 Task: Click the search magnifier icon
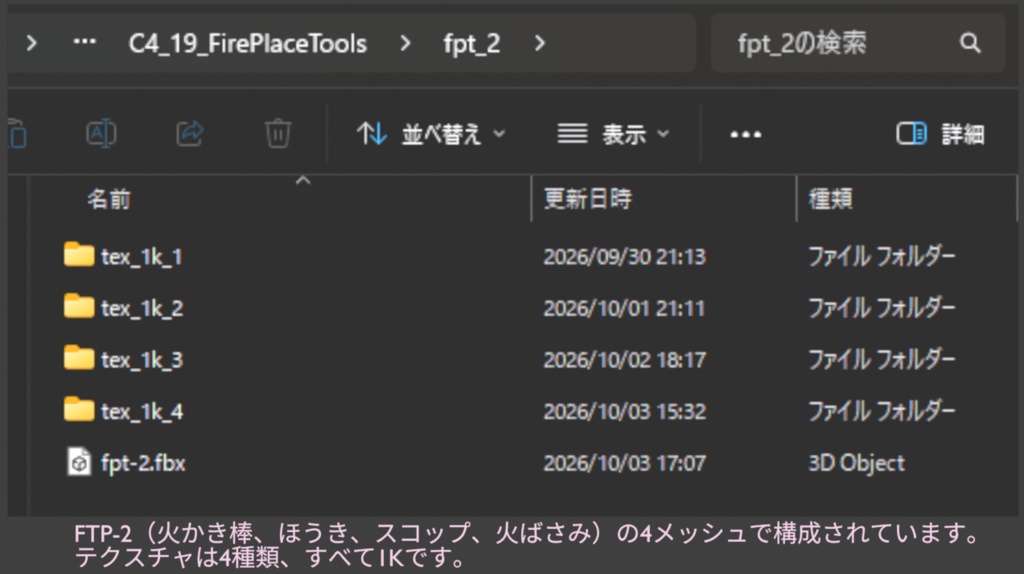point(970,43)
